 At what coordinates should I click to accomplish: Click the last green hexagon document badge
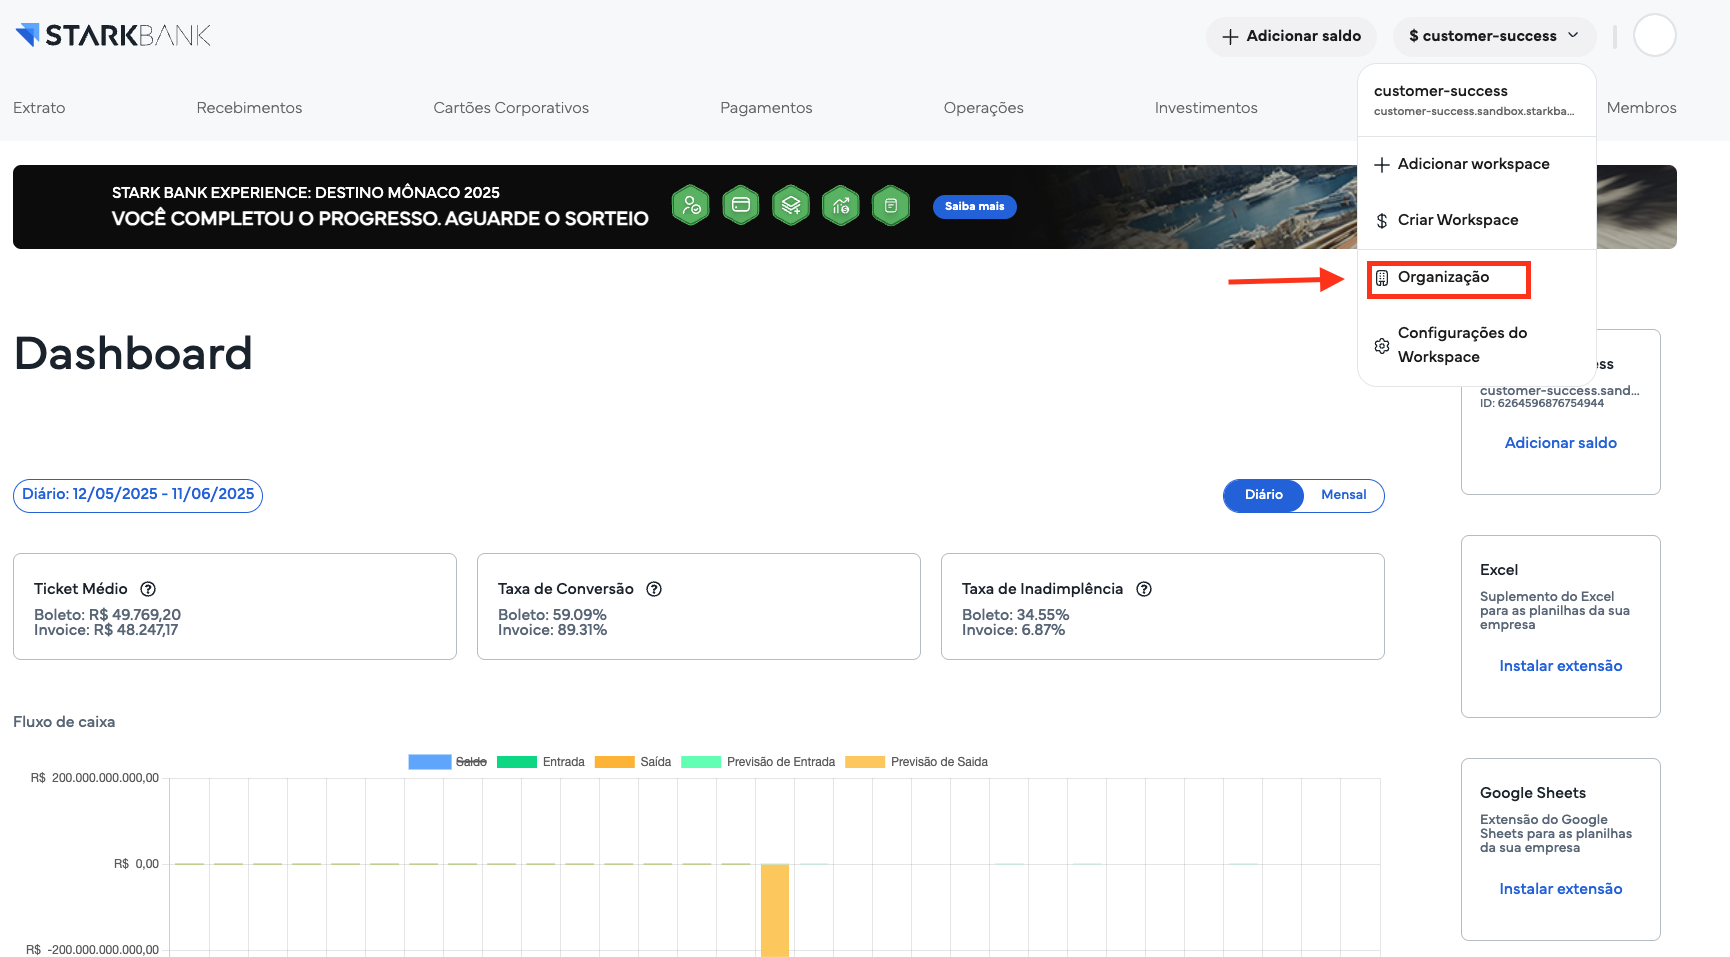pyautogui.click(x=891, y=206)
